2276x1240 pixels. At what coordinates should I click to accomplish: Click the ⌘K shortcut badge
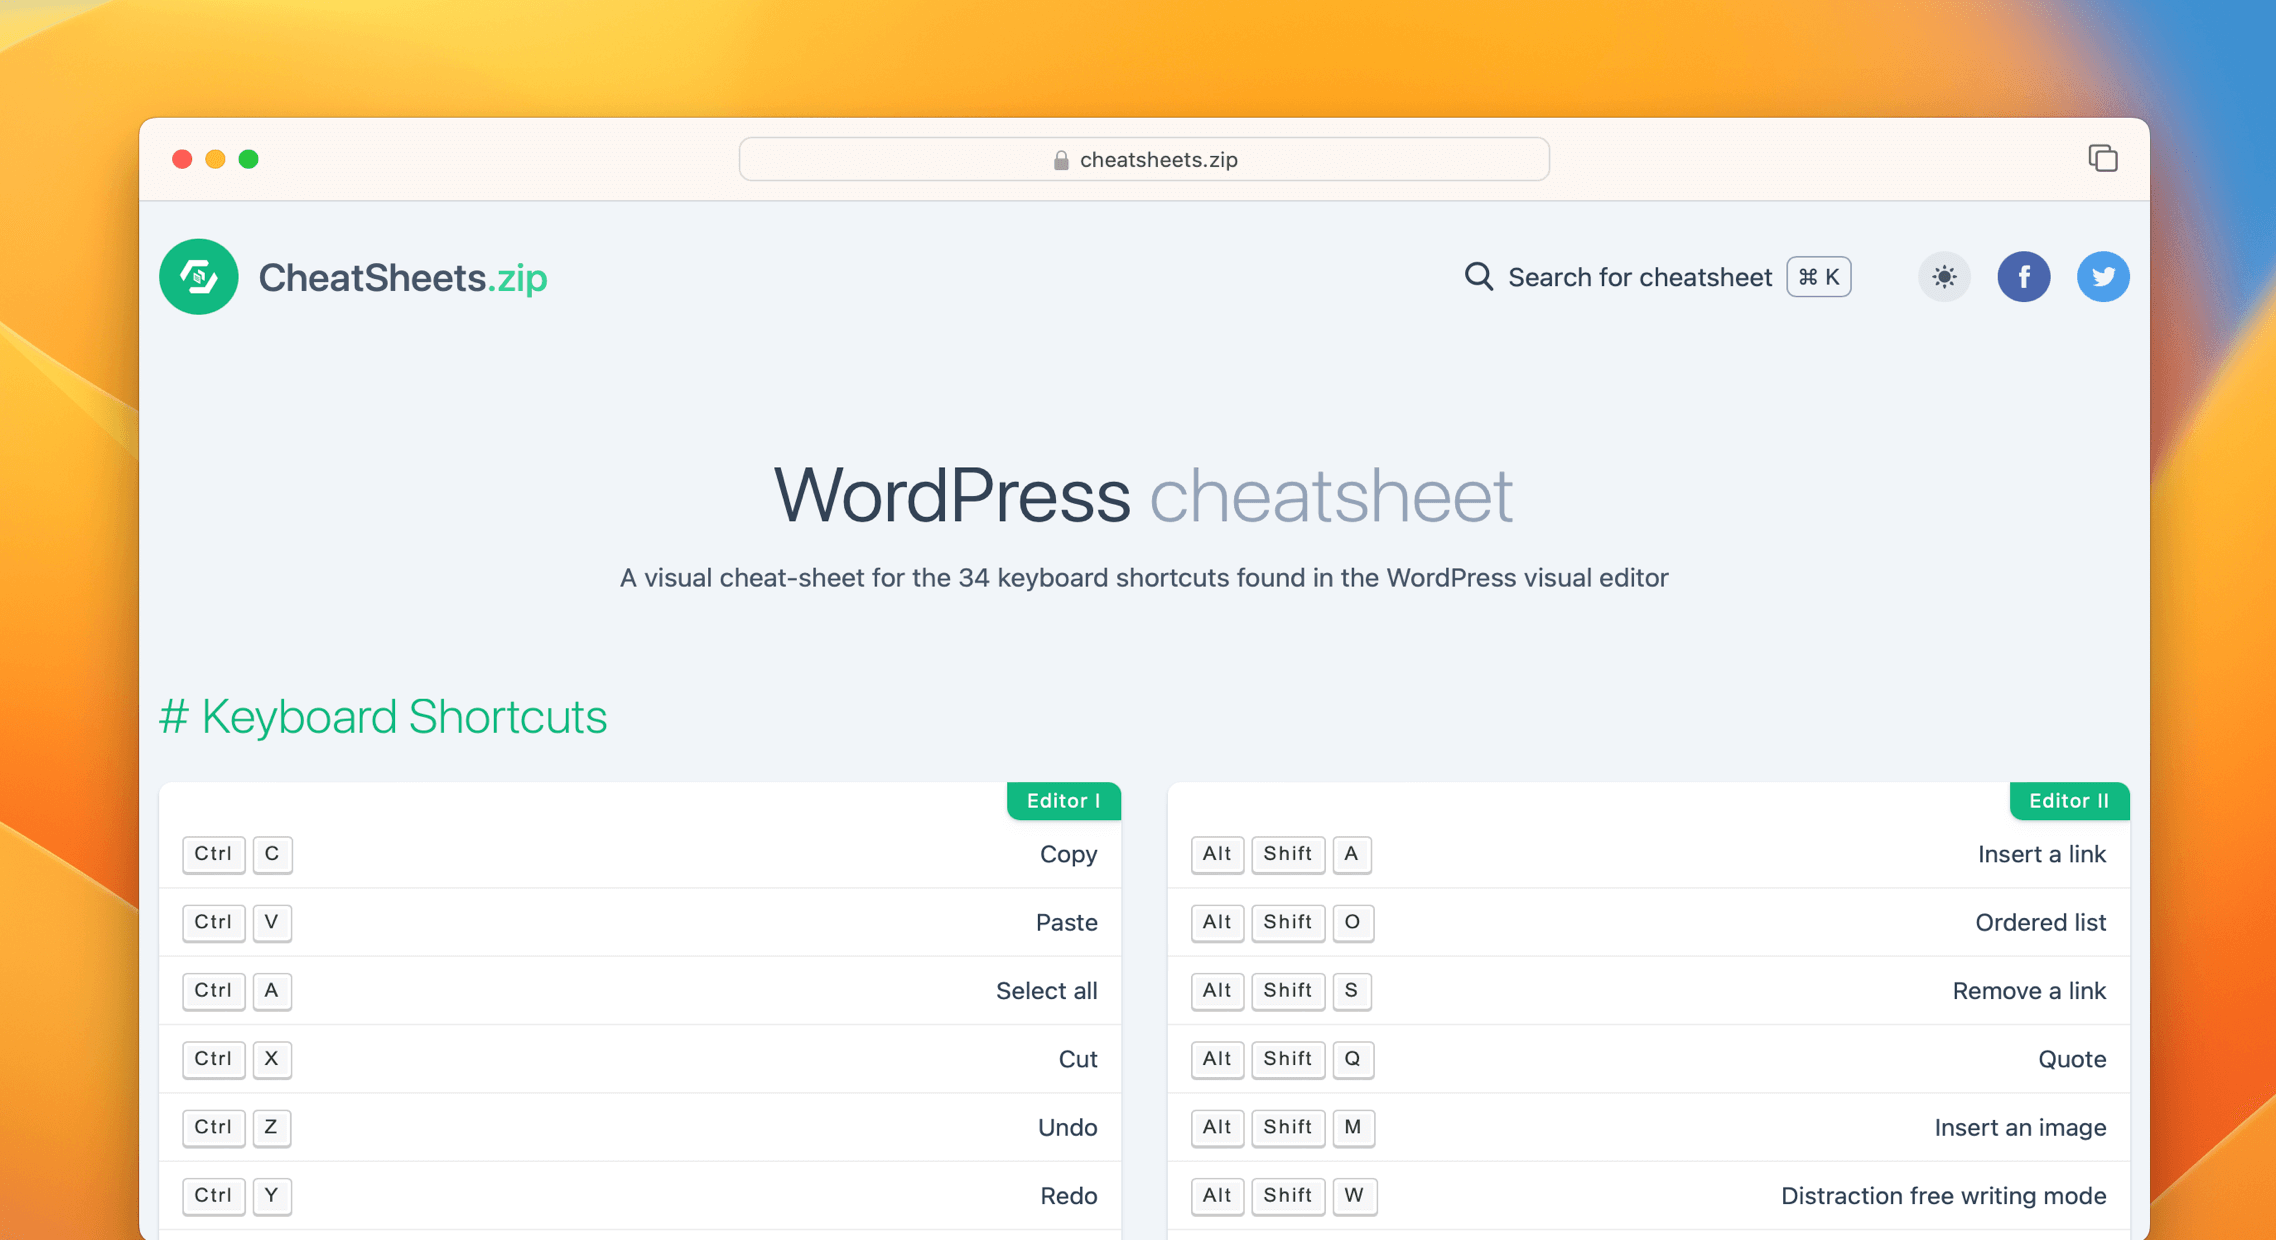(x=1818, y=277)
